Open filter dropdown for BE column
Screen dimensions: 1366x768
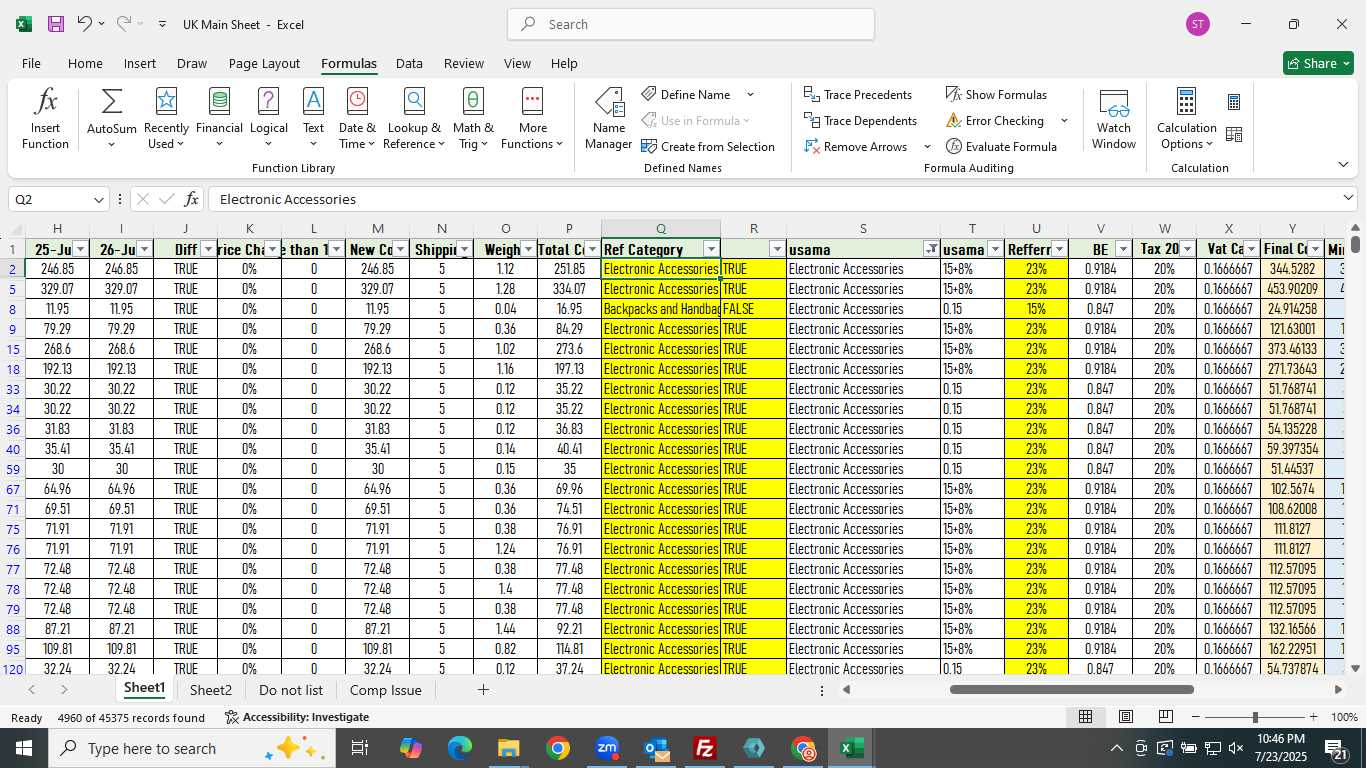tap(1123, 249)
